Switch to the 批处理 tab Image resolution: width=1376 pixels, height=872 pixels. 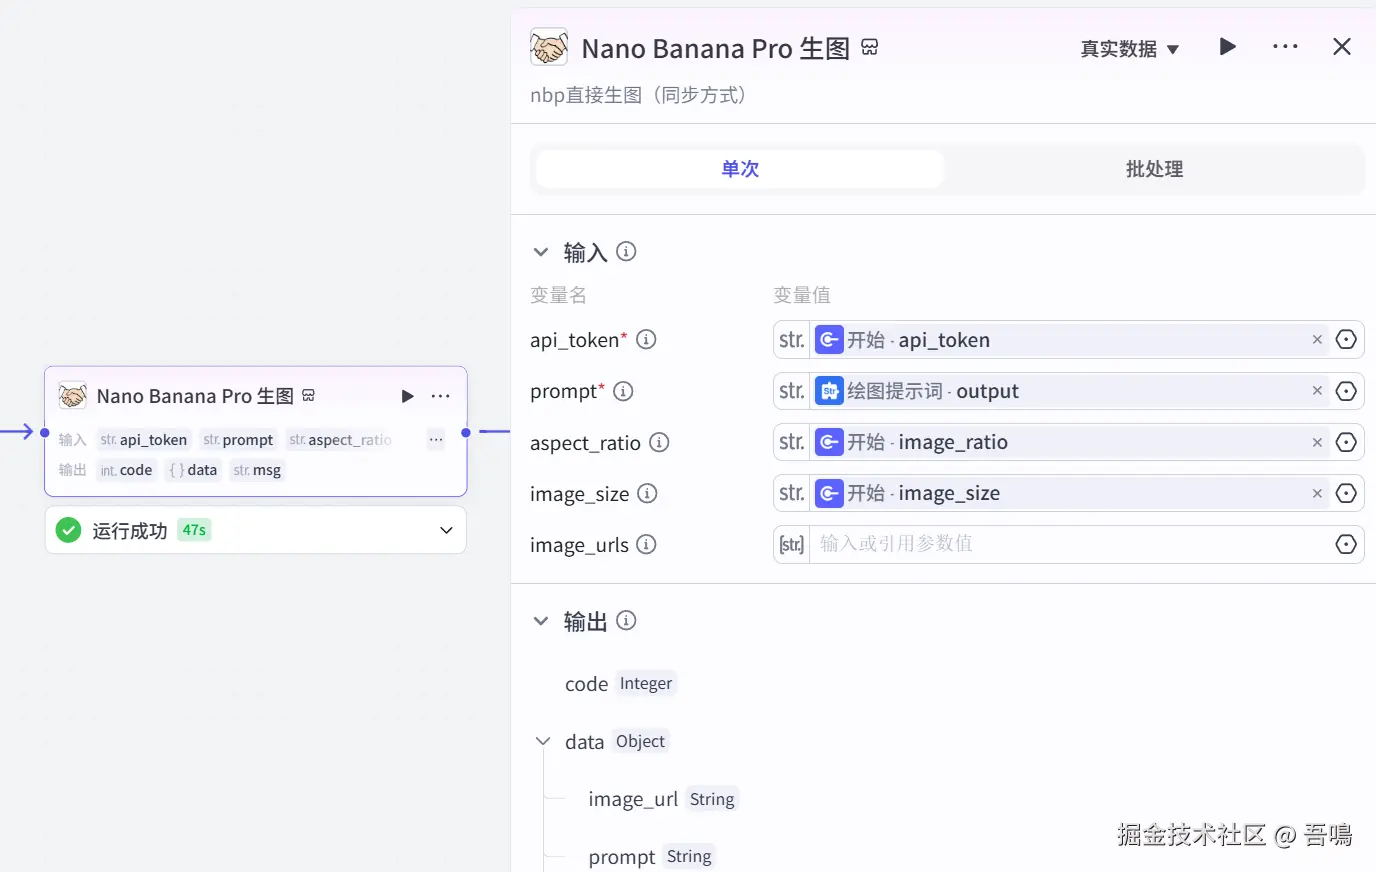tap(1154, 169)
